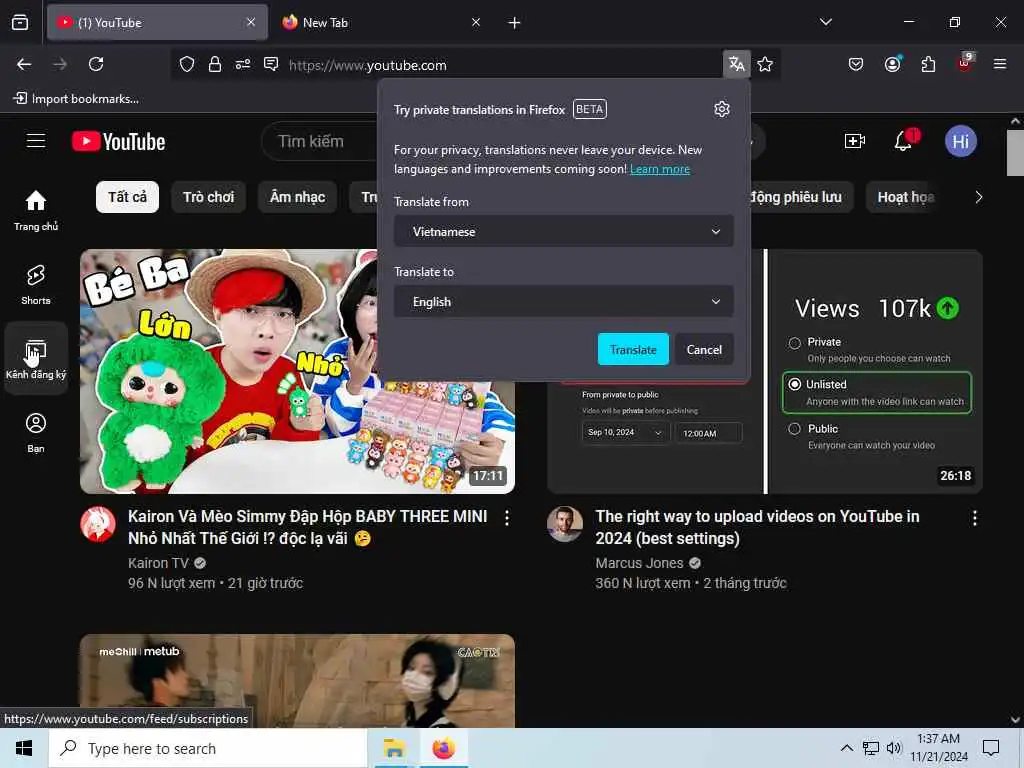
Task: Click the uBlock extension icon with badge
Action: (965, 63)
